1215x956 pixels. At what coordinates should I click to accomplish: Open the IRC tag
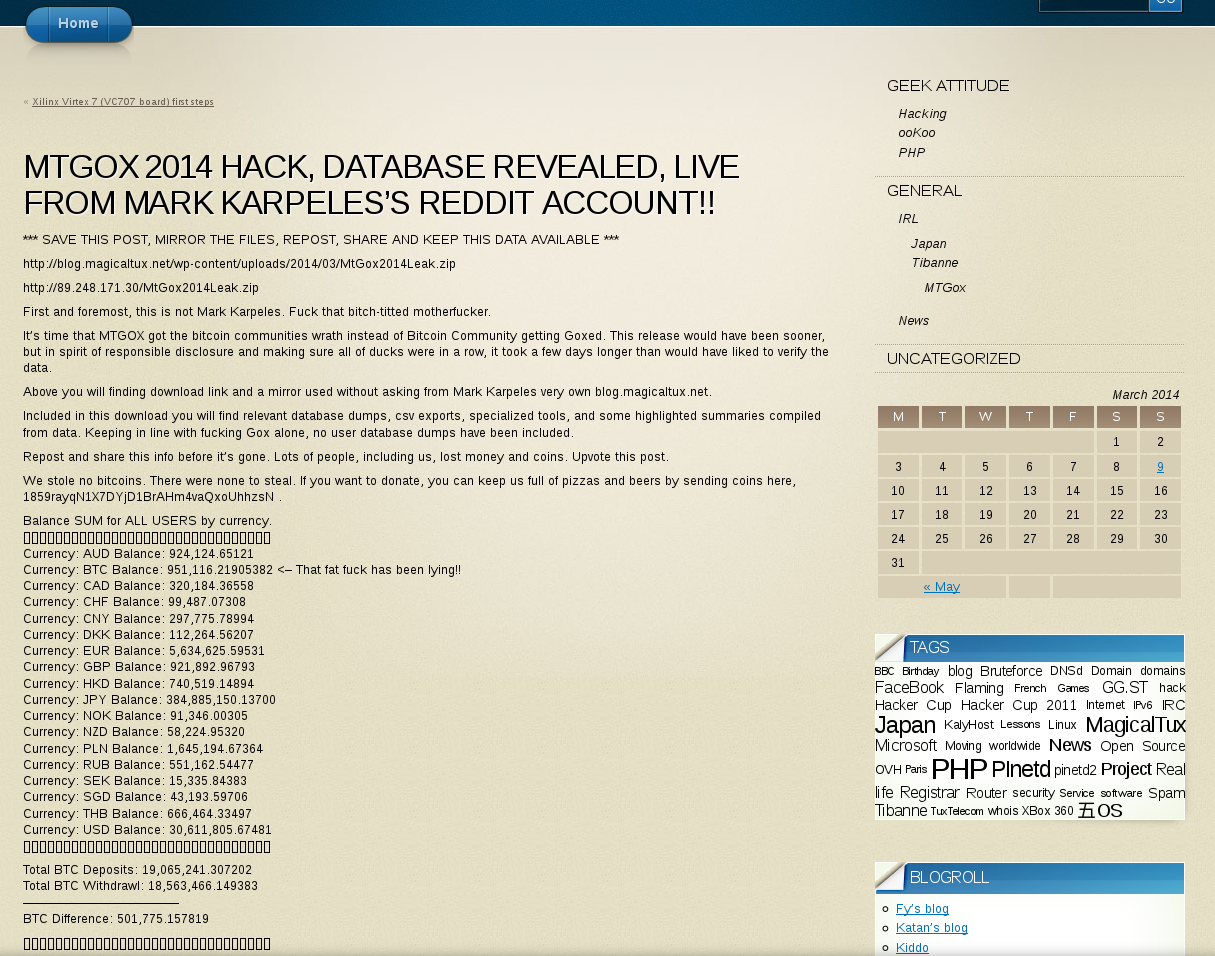(x=1173, y=705)
